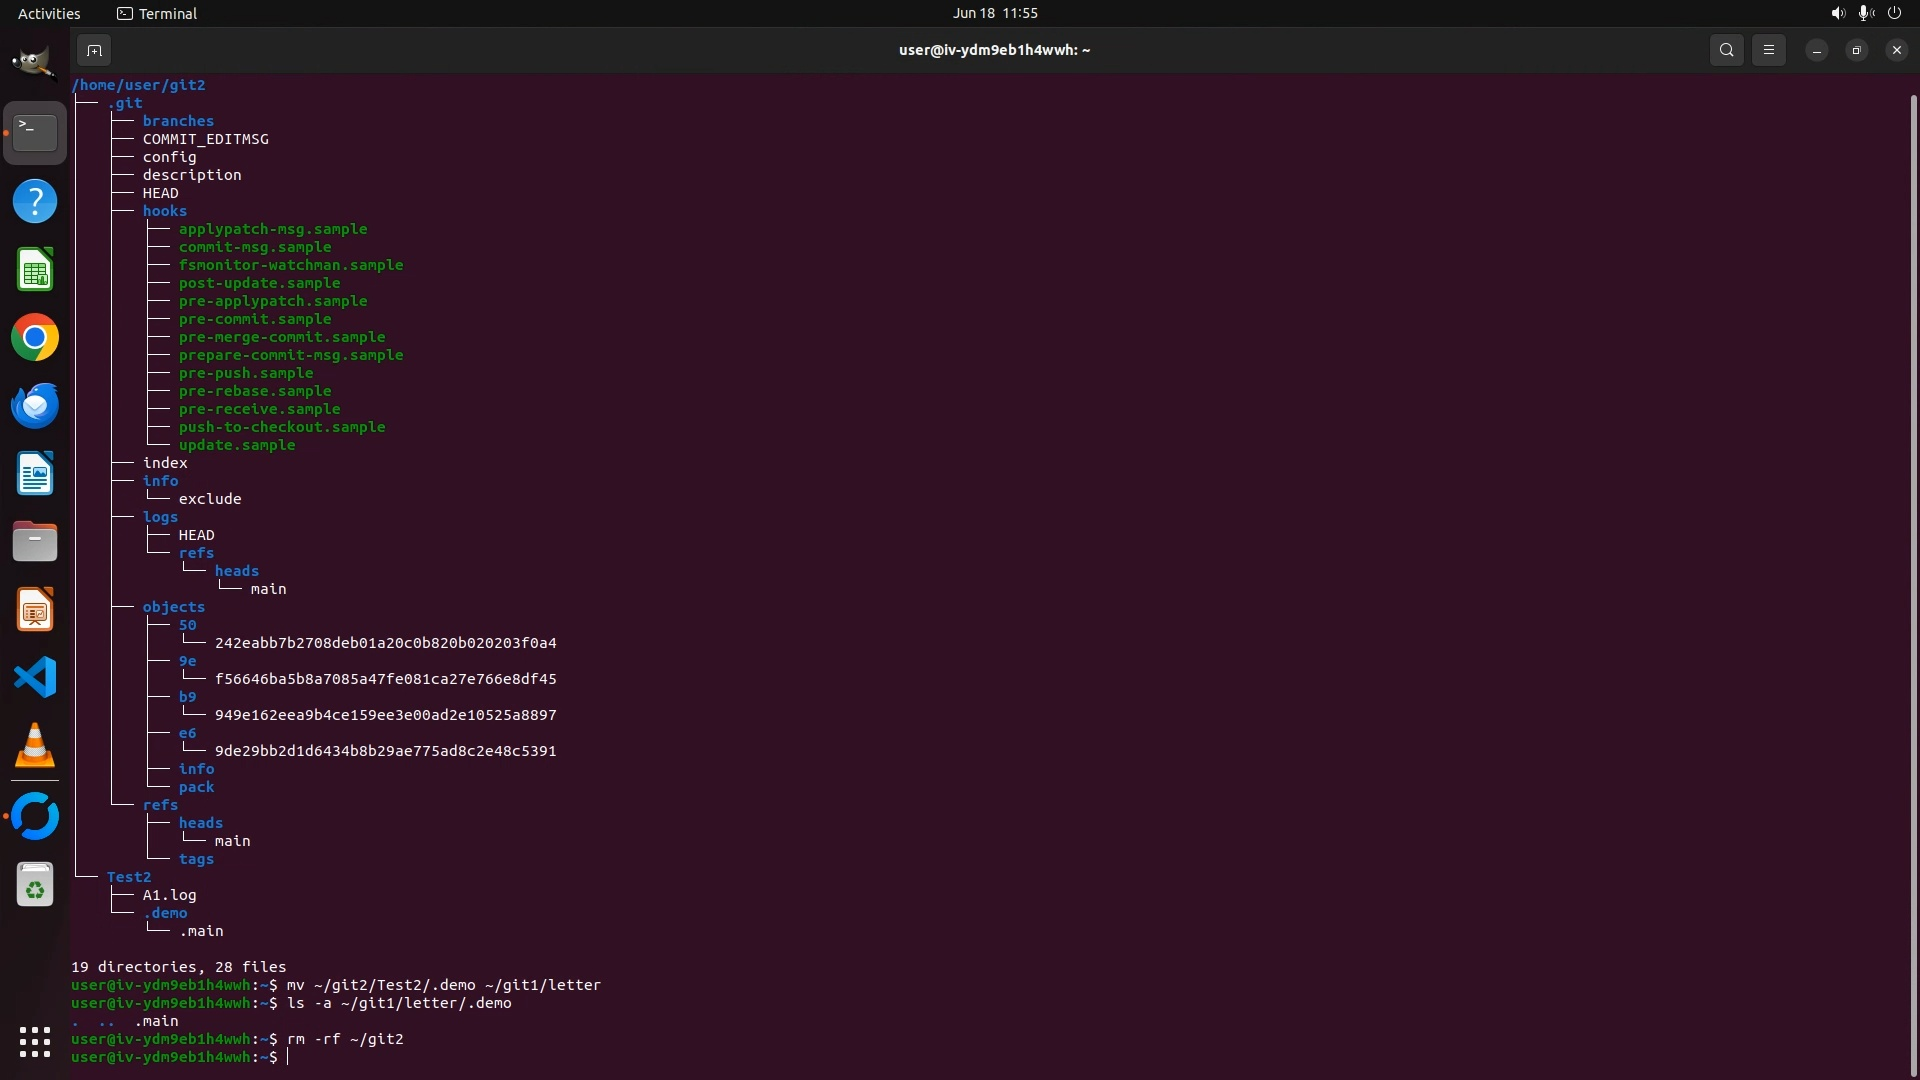Show all applications grid

pyautogui.click(x=35, y=1042)
